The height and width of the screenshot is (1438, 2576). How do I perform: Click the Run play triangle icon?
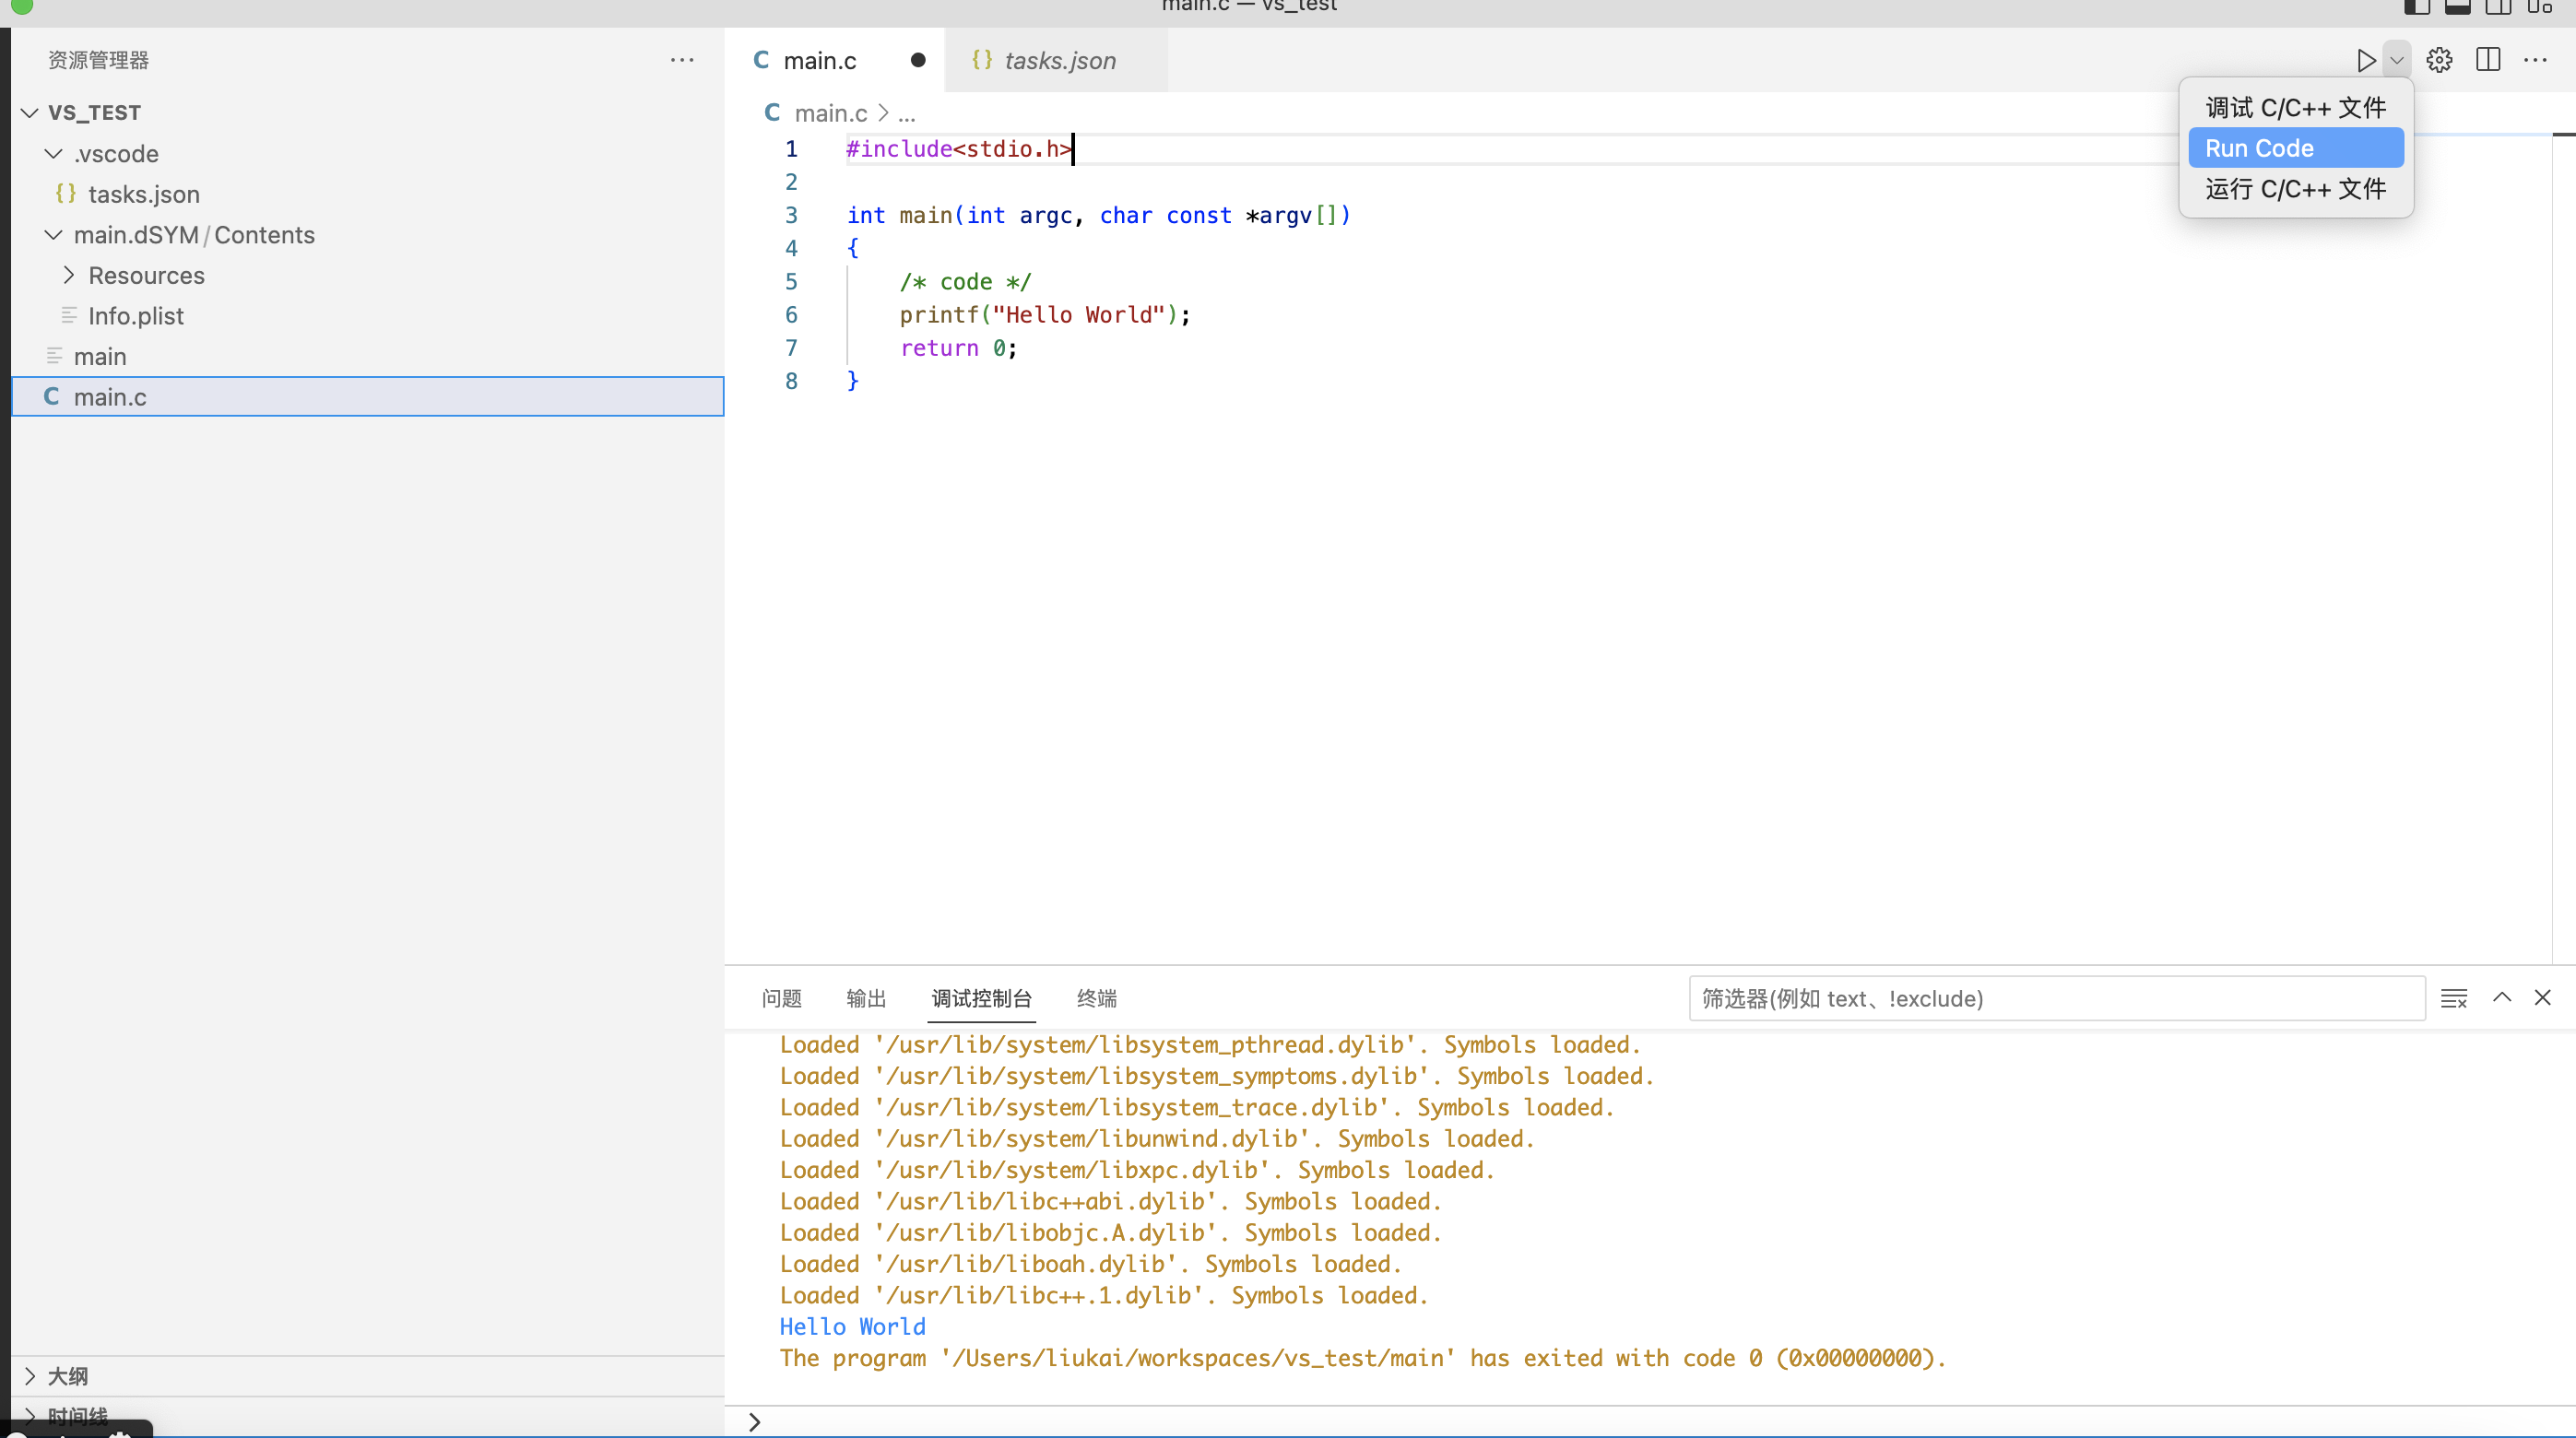(x=2365, y=60)
